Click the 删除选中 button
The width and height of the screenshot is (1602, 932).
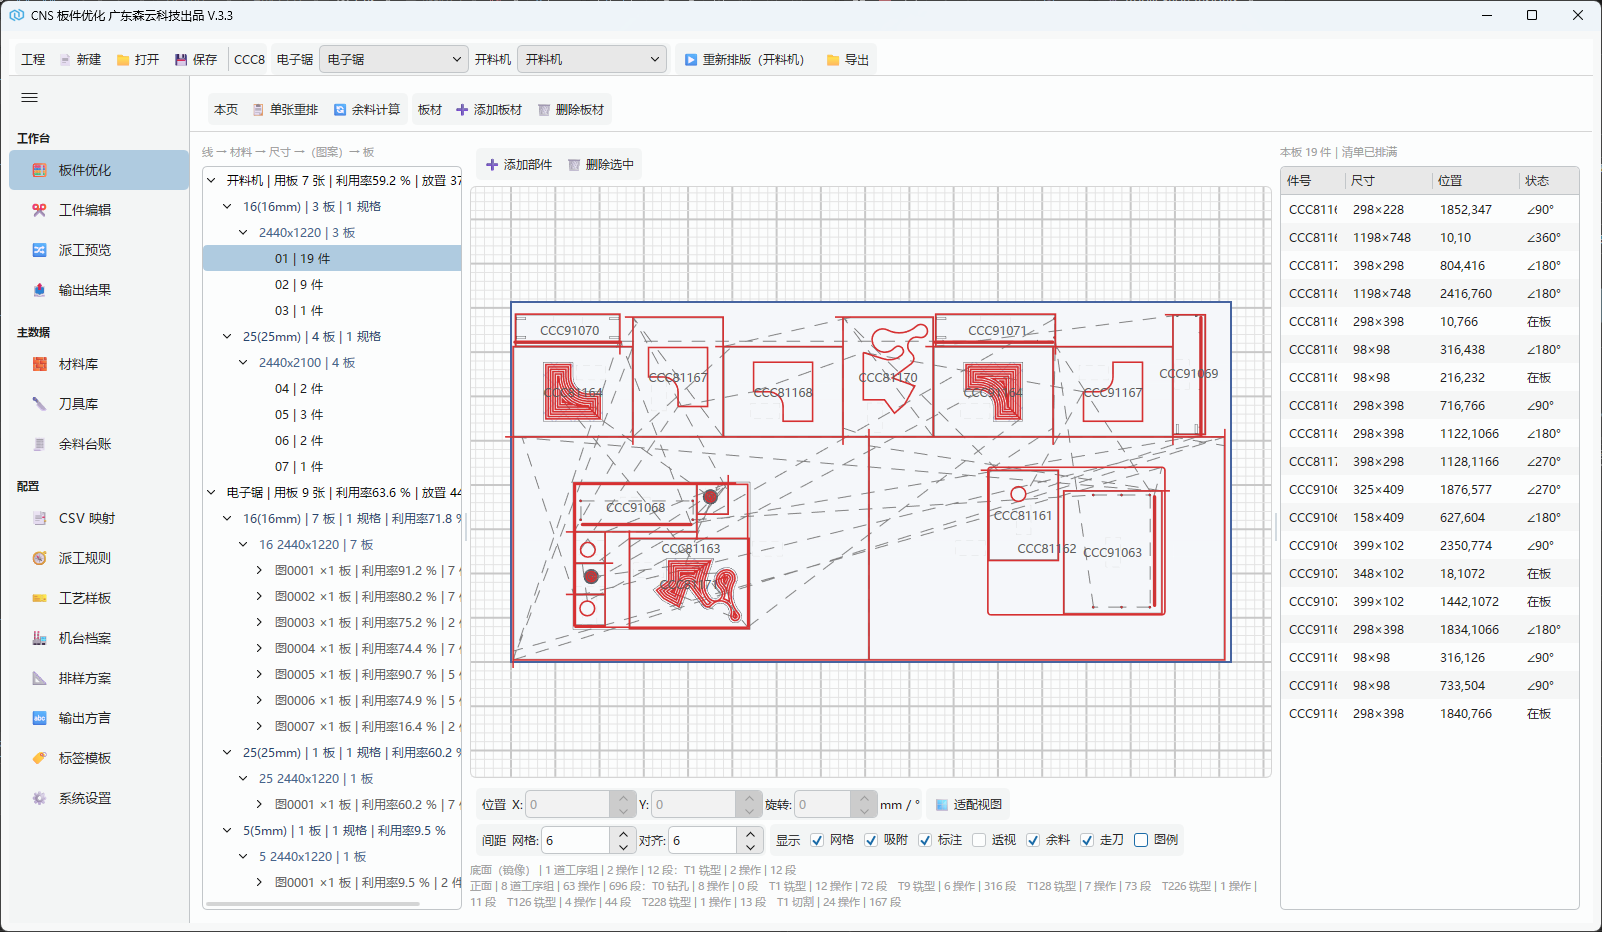(601, 165)
